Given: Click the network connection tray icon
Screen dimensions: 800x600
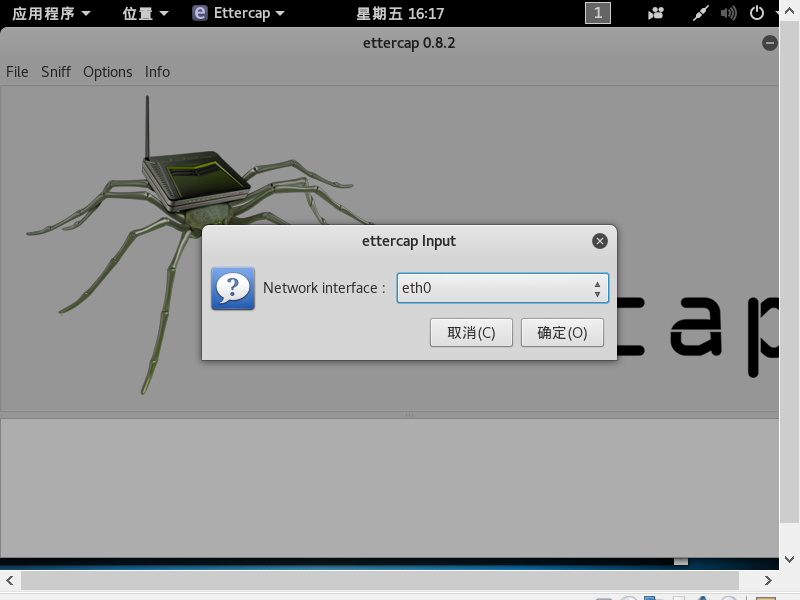Looking at the screenshot, I should point(701,13).
